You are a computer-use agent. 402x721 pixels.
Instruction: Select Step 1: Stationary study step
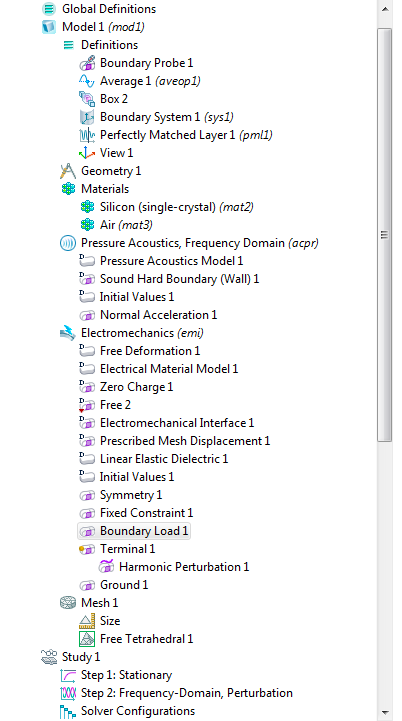pos(126,675)
